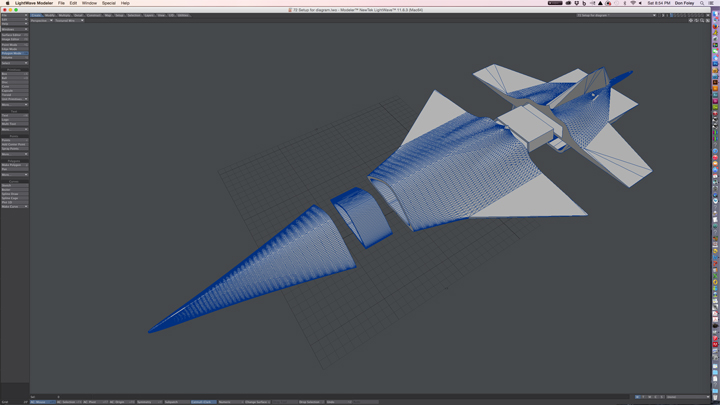Switch to Edge Mode
This screenshot has height=405, width=720.
tap(14, 49)
